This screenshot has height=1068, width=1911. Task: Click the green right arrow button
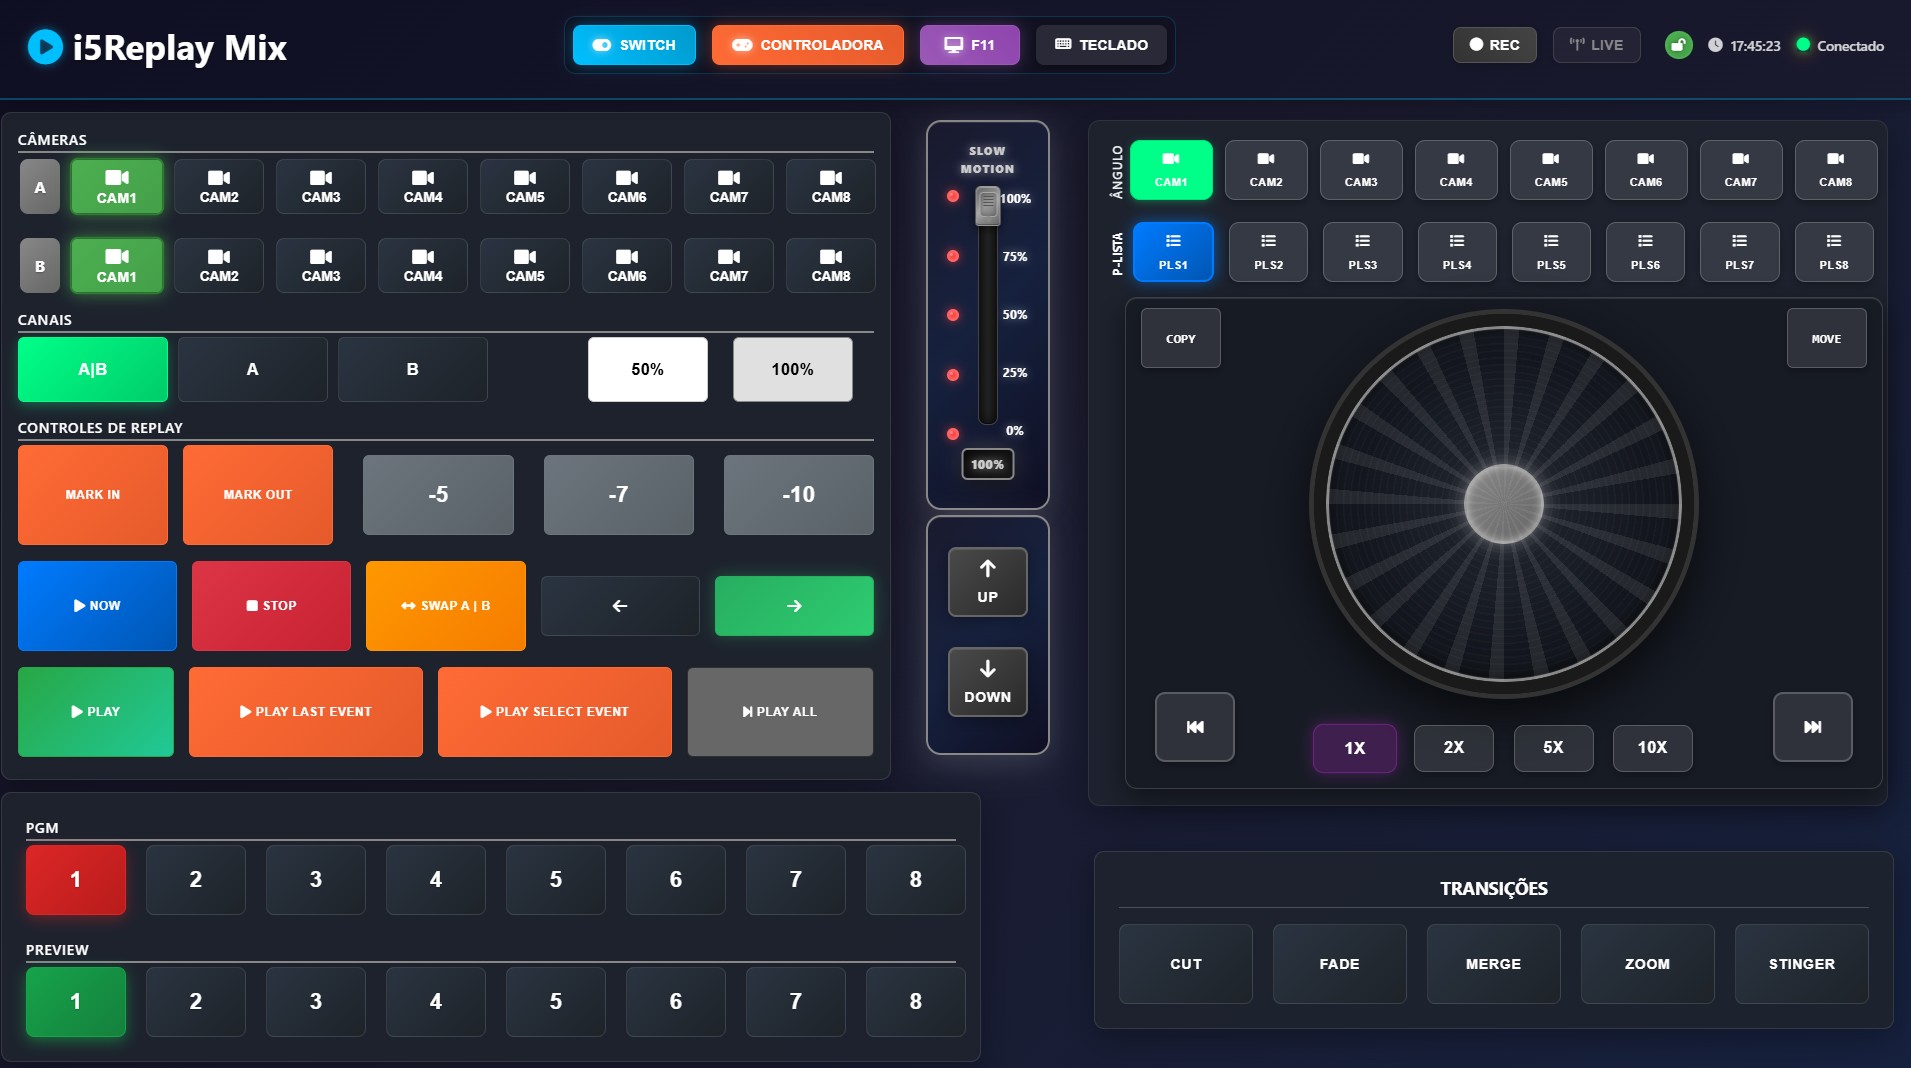[x=793, y=606]
